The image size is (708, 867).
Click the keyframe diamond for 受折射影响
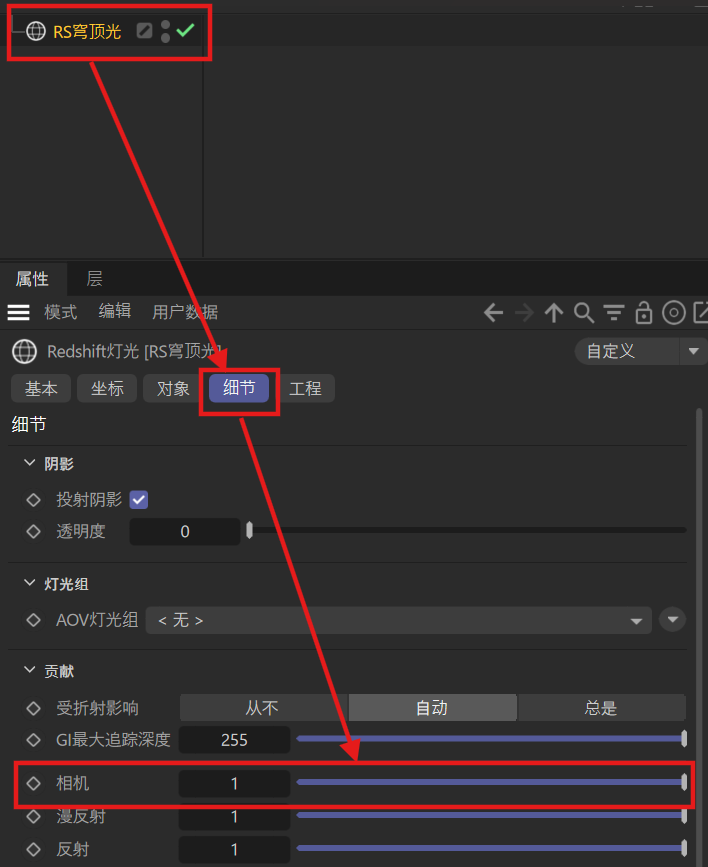click(33, 708)
